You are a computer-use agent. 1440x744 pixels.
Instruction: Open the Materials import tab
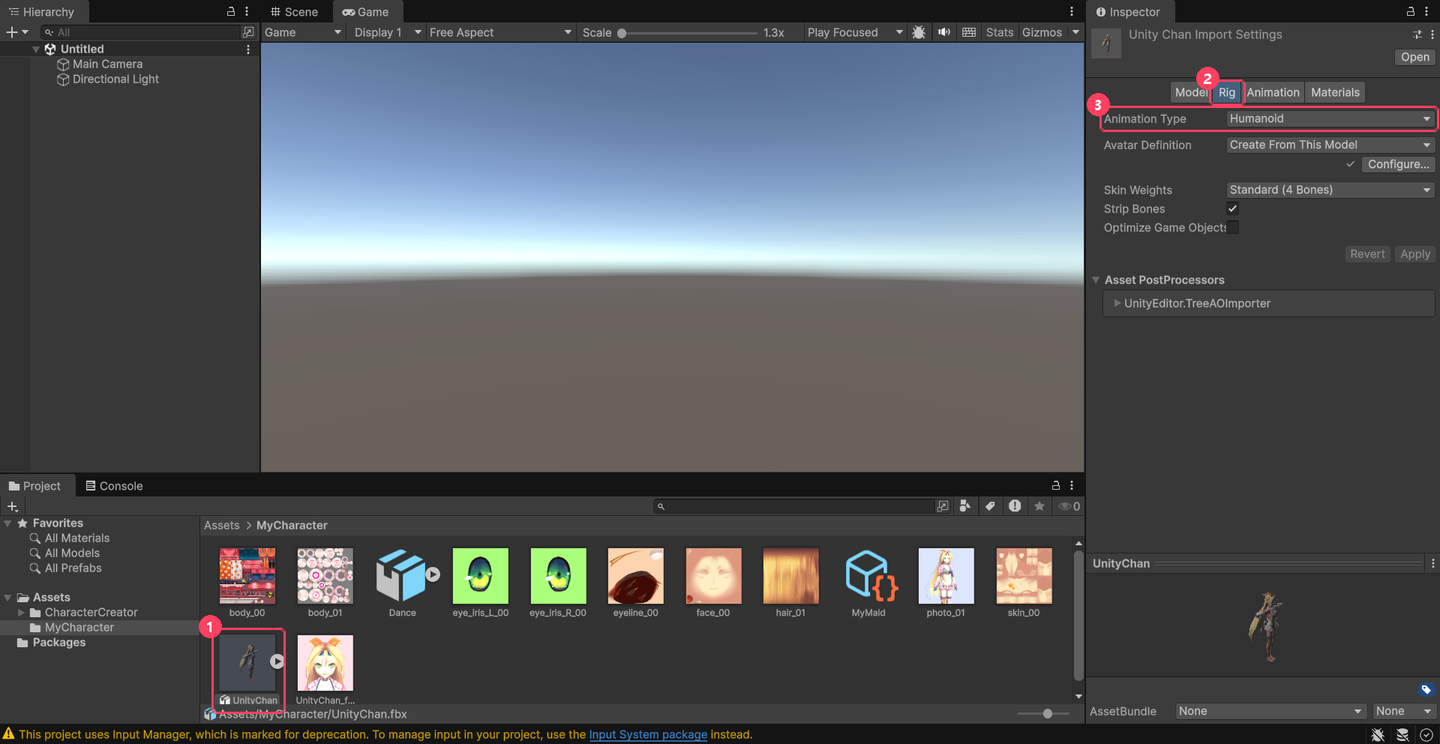[x=1335, y=92]
